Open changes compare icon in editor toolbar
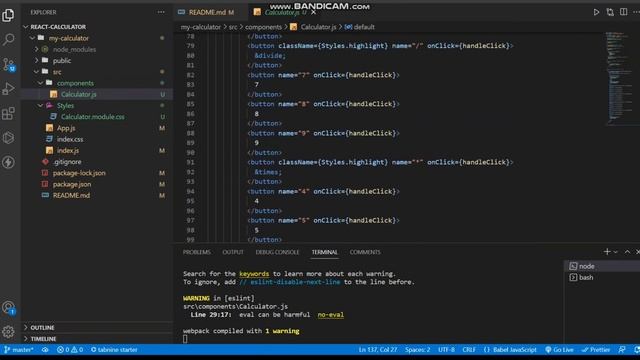The width and height of the screenshot is (640, 360). pos(610,12)
